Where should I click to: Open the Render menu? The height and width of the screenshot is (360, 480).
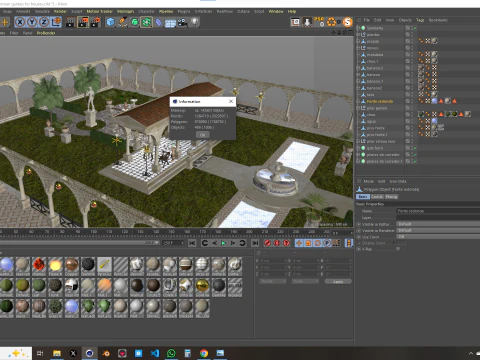tap(60, 11)
